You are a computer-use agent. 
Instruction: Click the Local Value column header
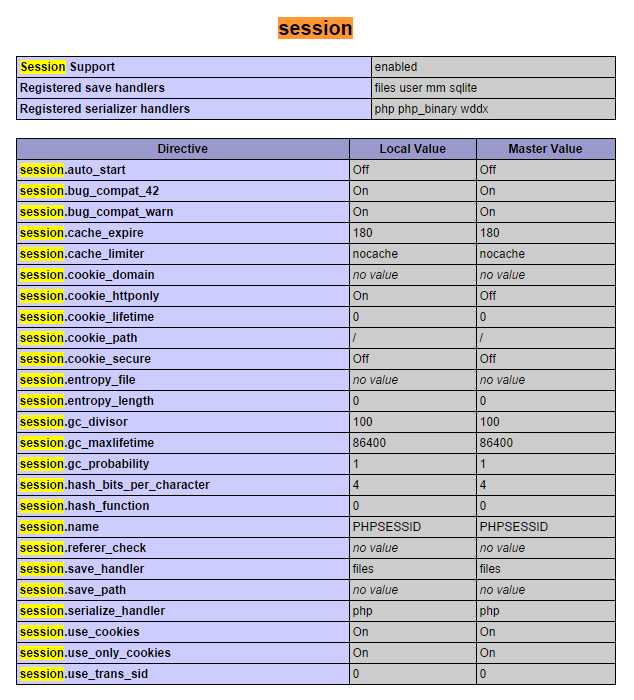[412, 149]
